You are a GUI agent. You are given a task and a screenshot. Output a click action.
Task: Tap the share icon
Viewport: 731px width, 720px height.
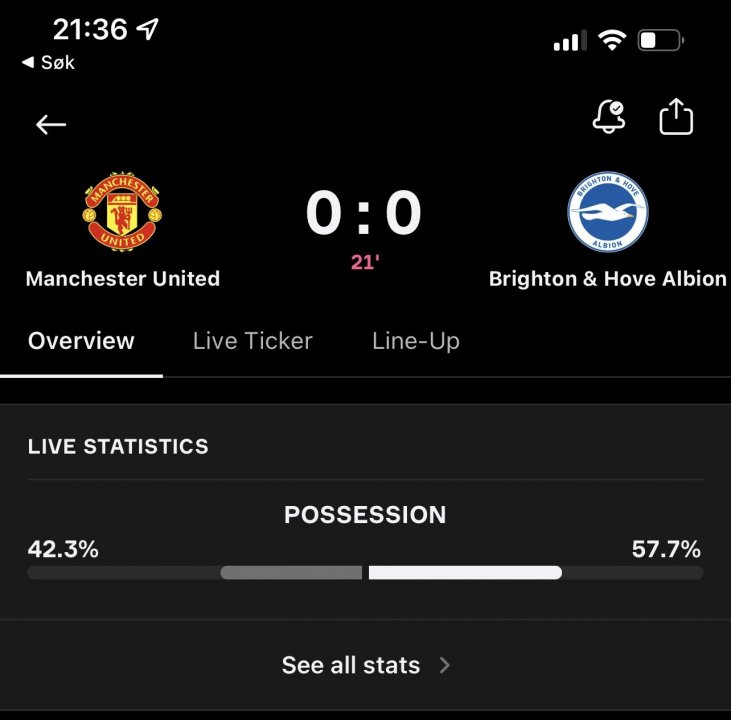coord(676,118)
